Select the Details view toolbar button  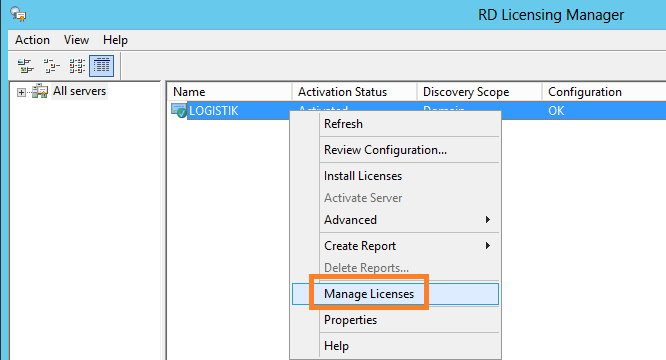(x=102, y=66)
